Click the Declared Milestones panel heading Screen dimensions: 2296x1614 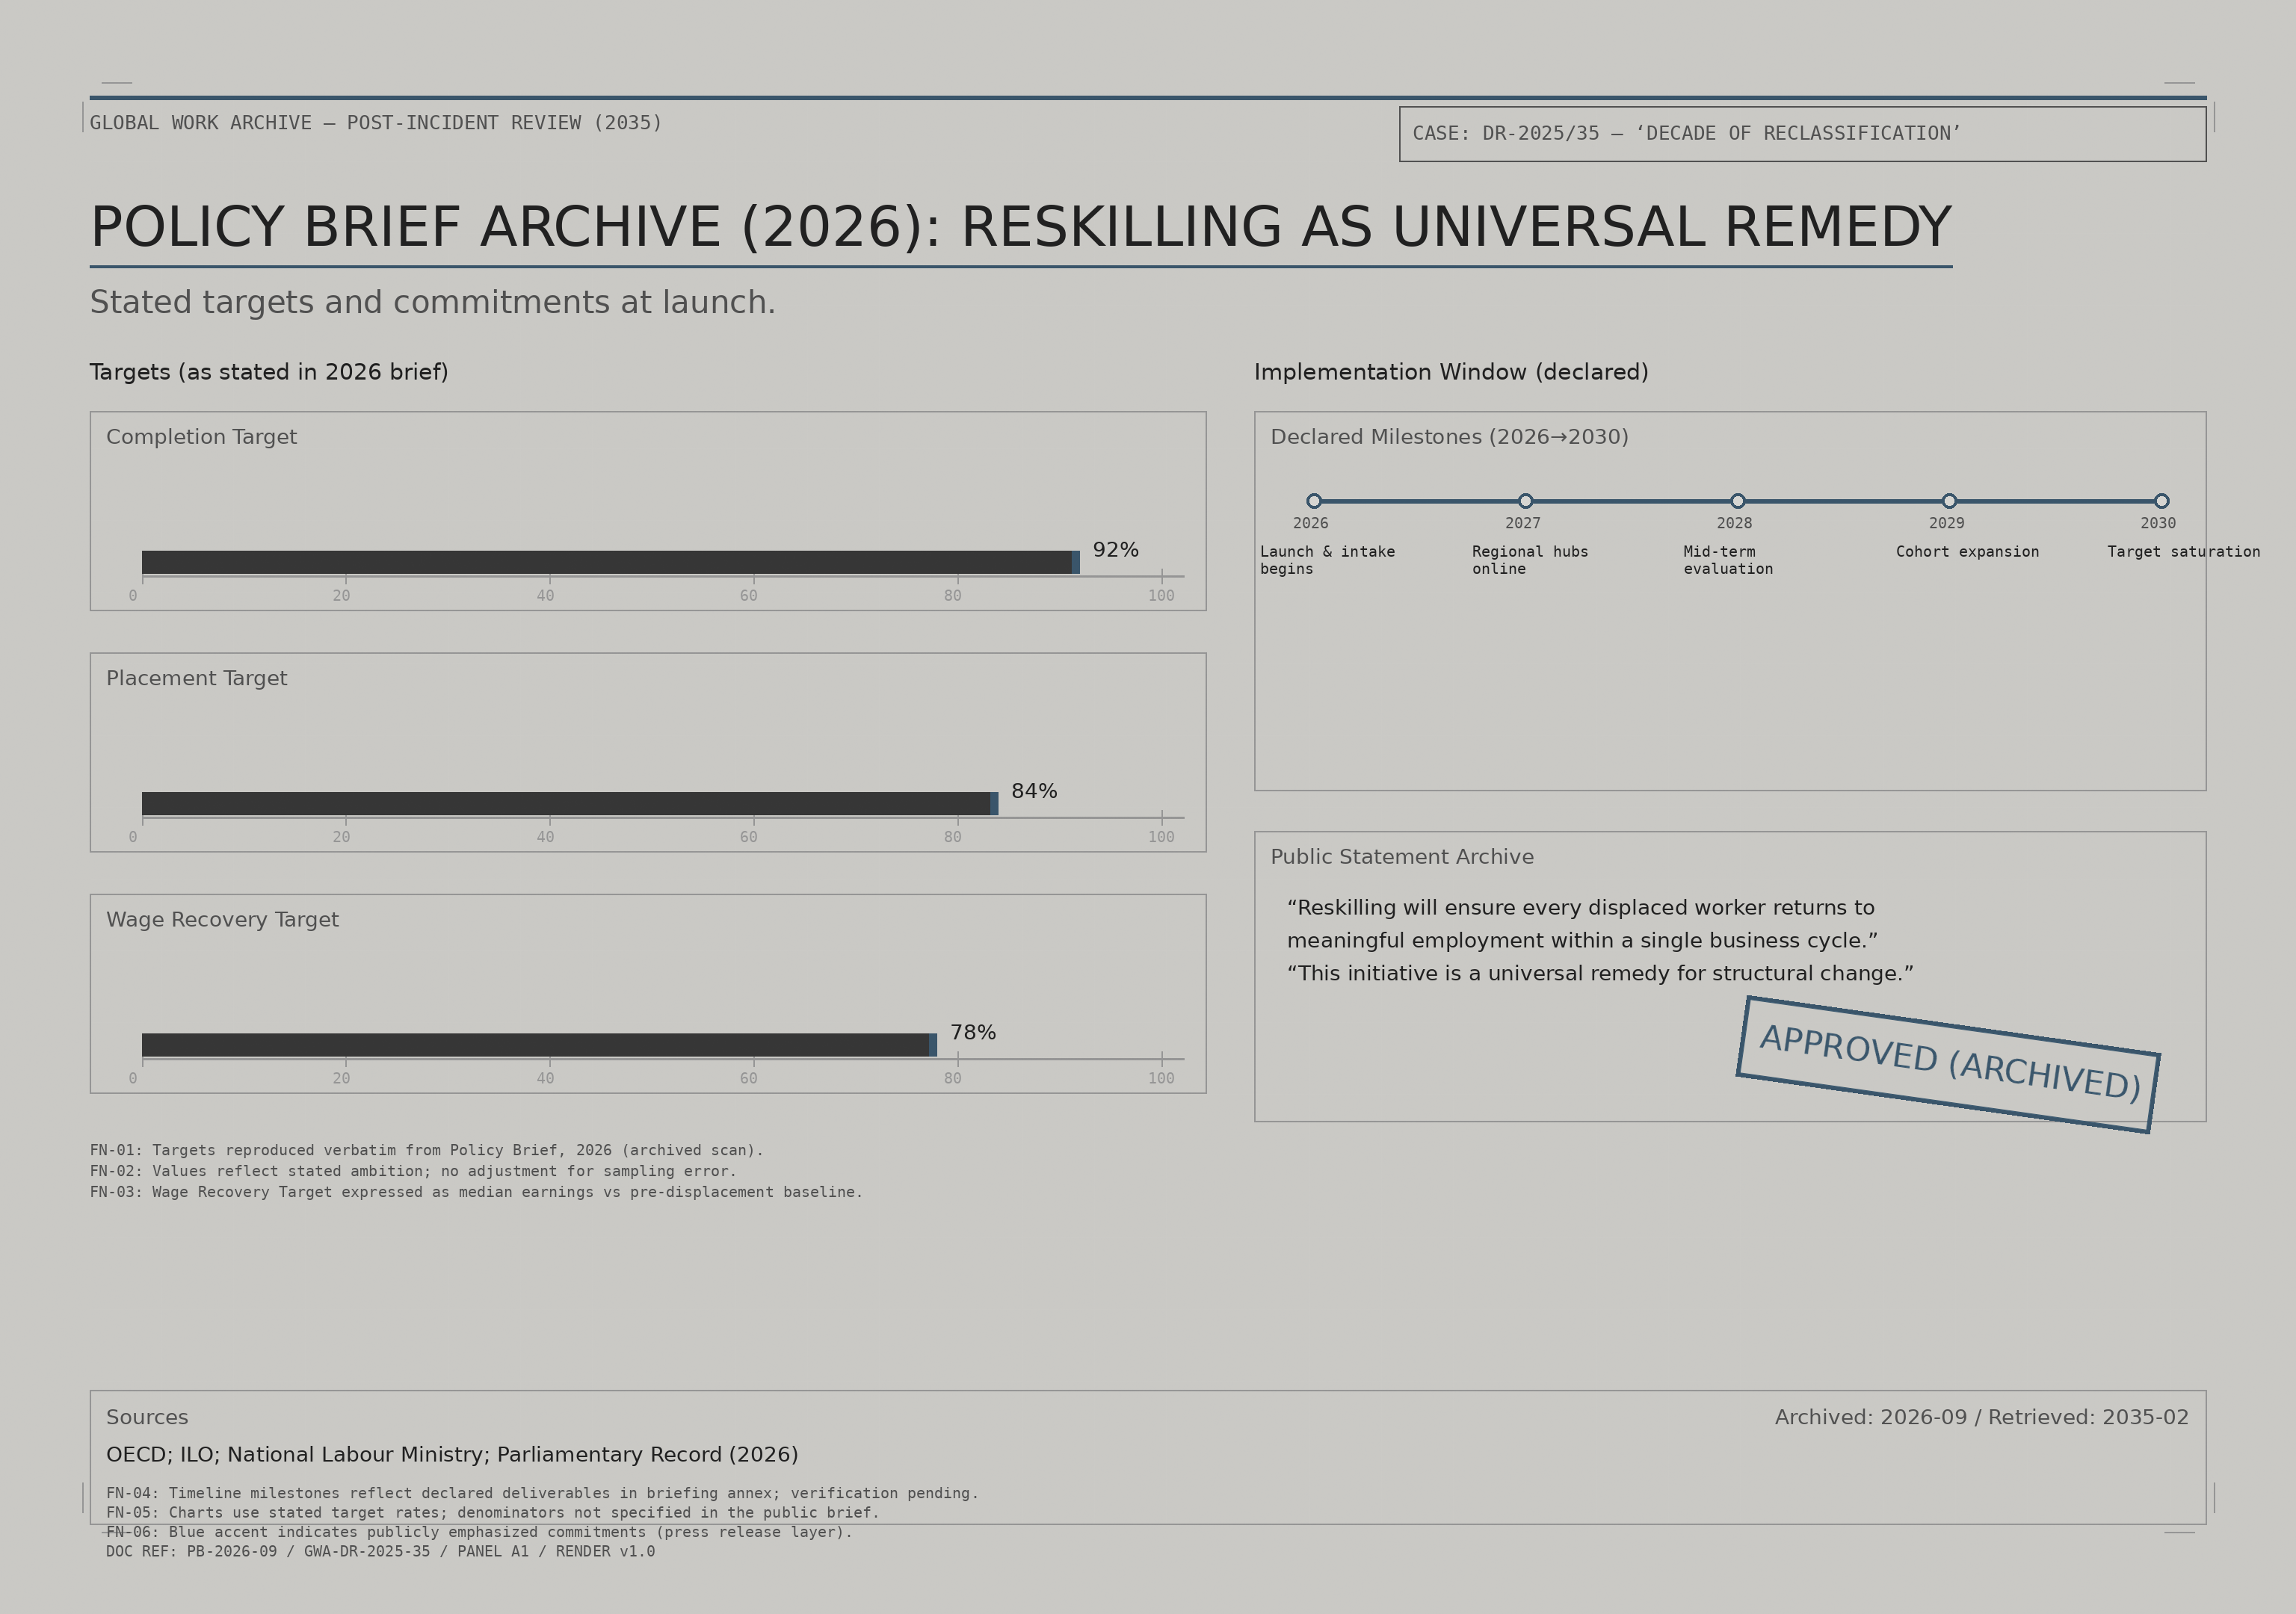click(x=1449, y=437)
